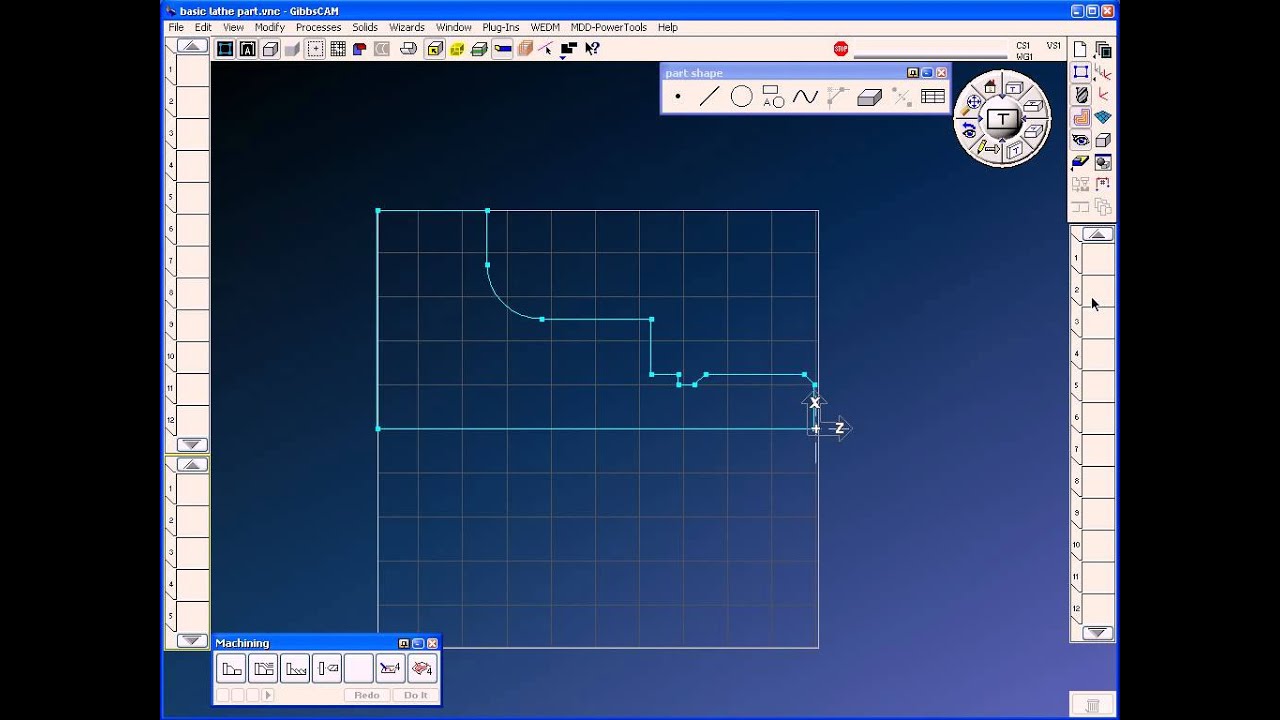Click the trash can in bottom right
This screenshot has width=1280, height=720.
click(1093, 704)
